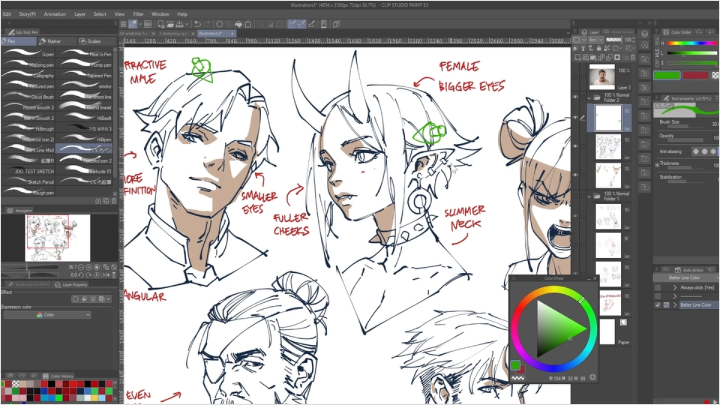Click the 3D cube material icon
720x405 pixels.
point(645,34)
